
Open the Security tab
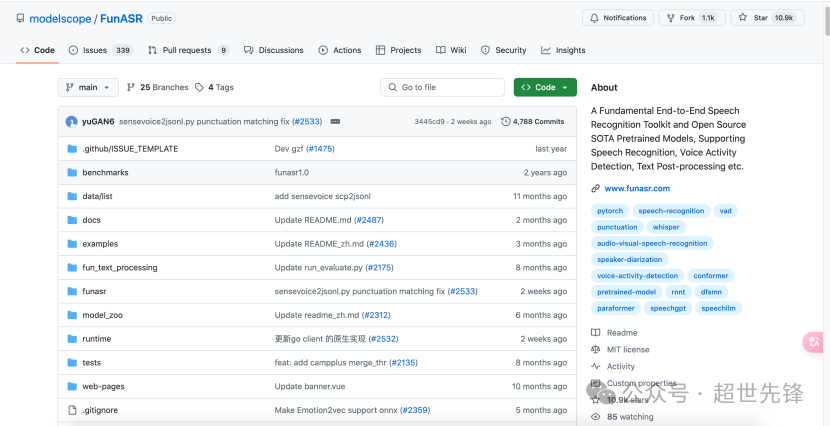coord(503,50)
